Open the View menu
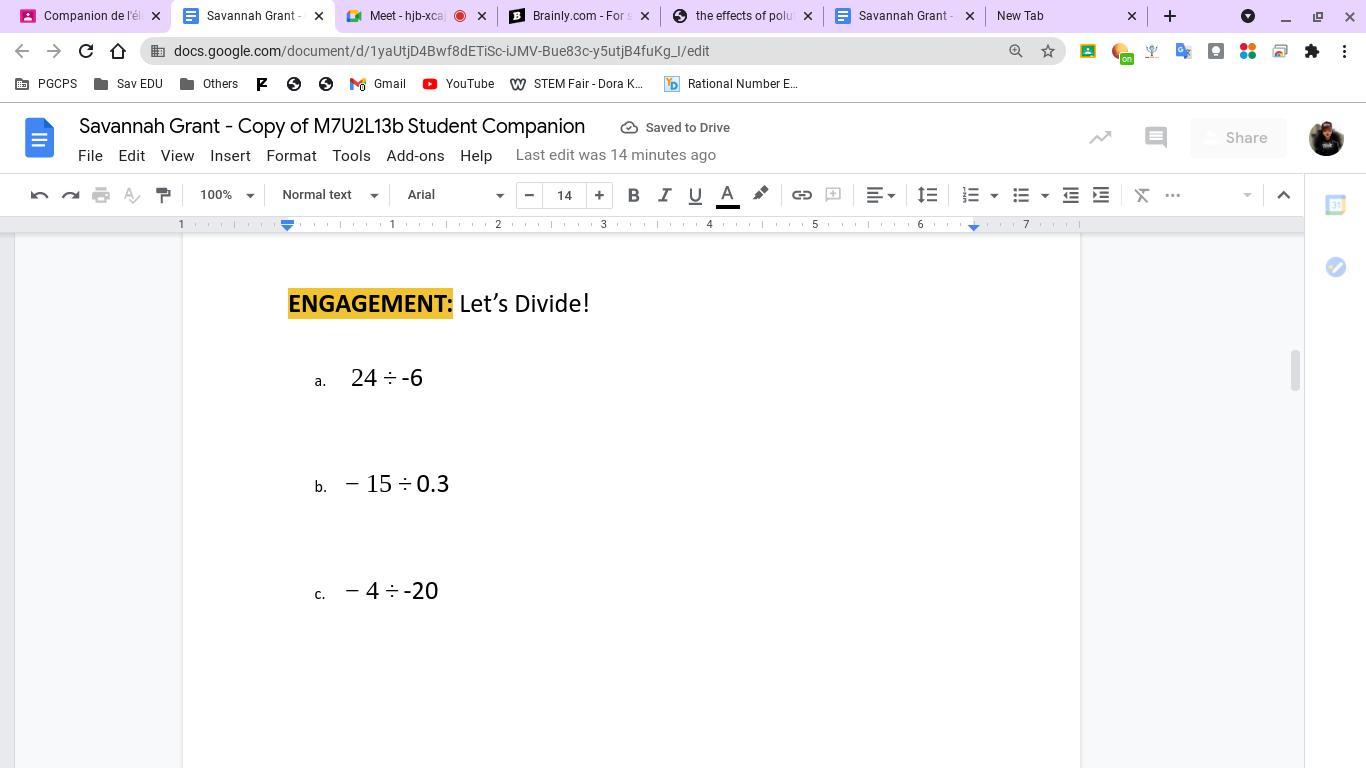 pyautogui.click(x=177, y=156)
